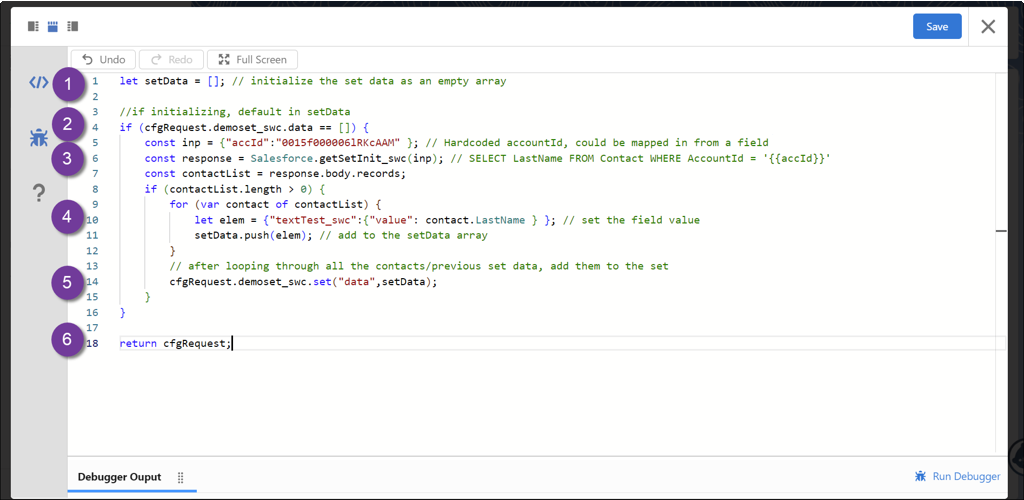1024x500 pixels.
Task: Click the 'after looping through all the contacts' comment
Action: 419,266
